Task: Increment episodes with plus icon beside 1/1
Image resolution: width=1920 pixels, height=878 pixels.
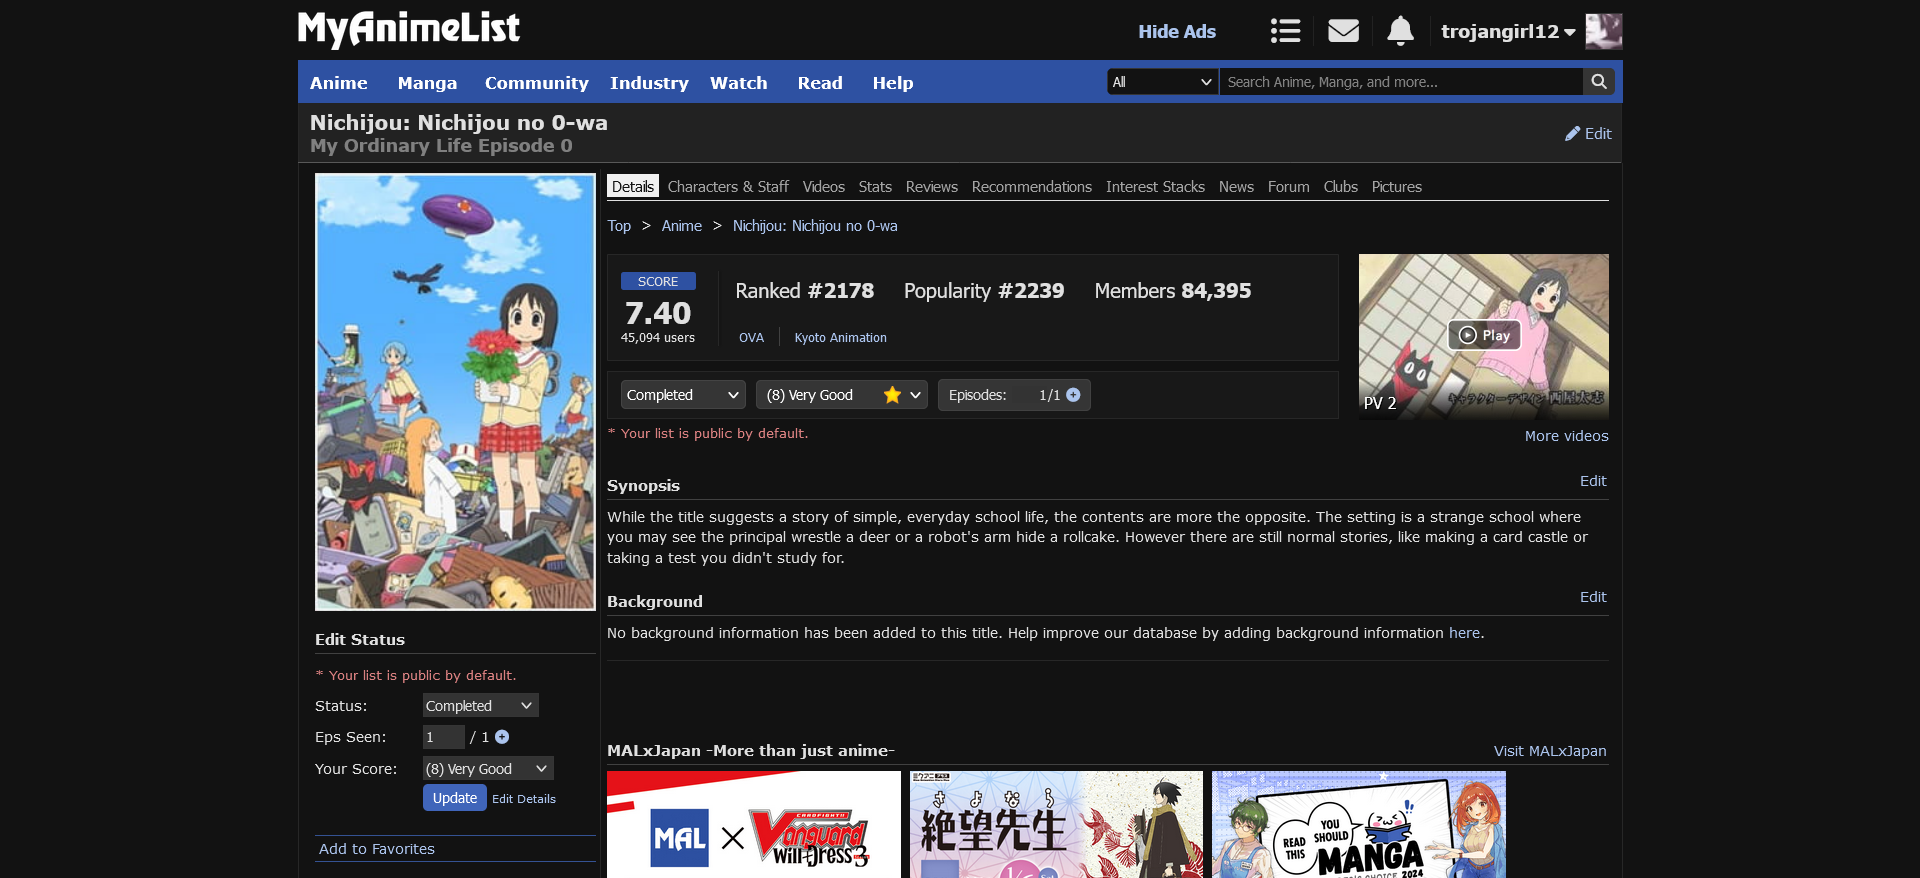Action: coord(1073,395)
